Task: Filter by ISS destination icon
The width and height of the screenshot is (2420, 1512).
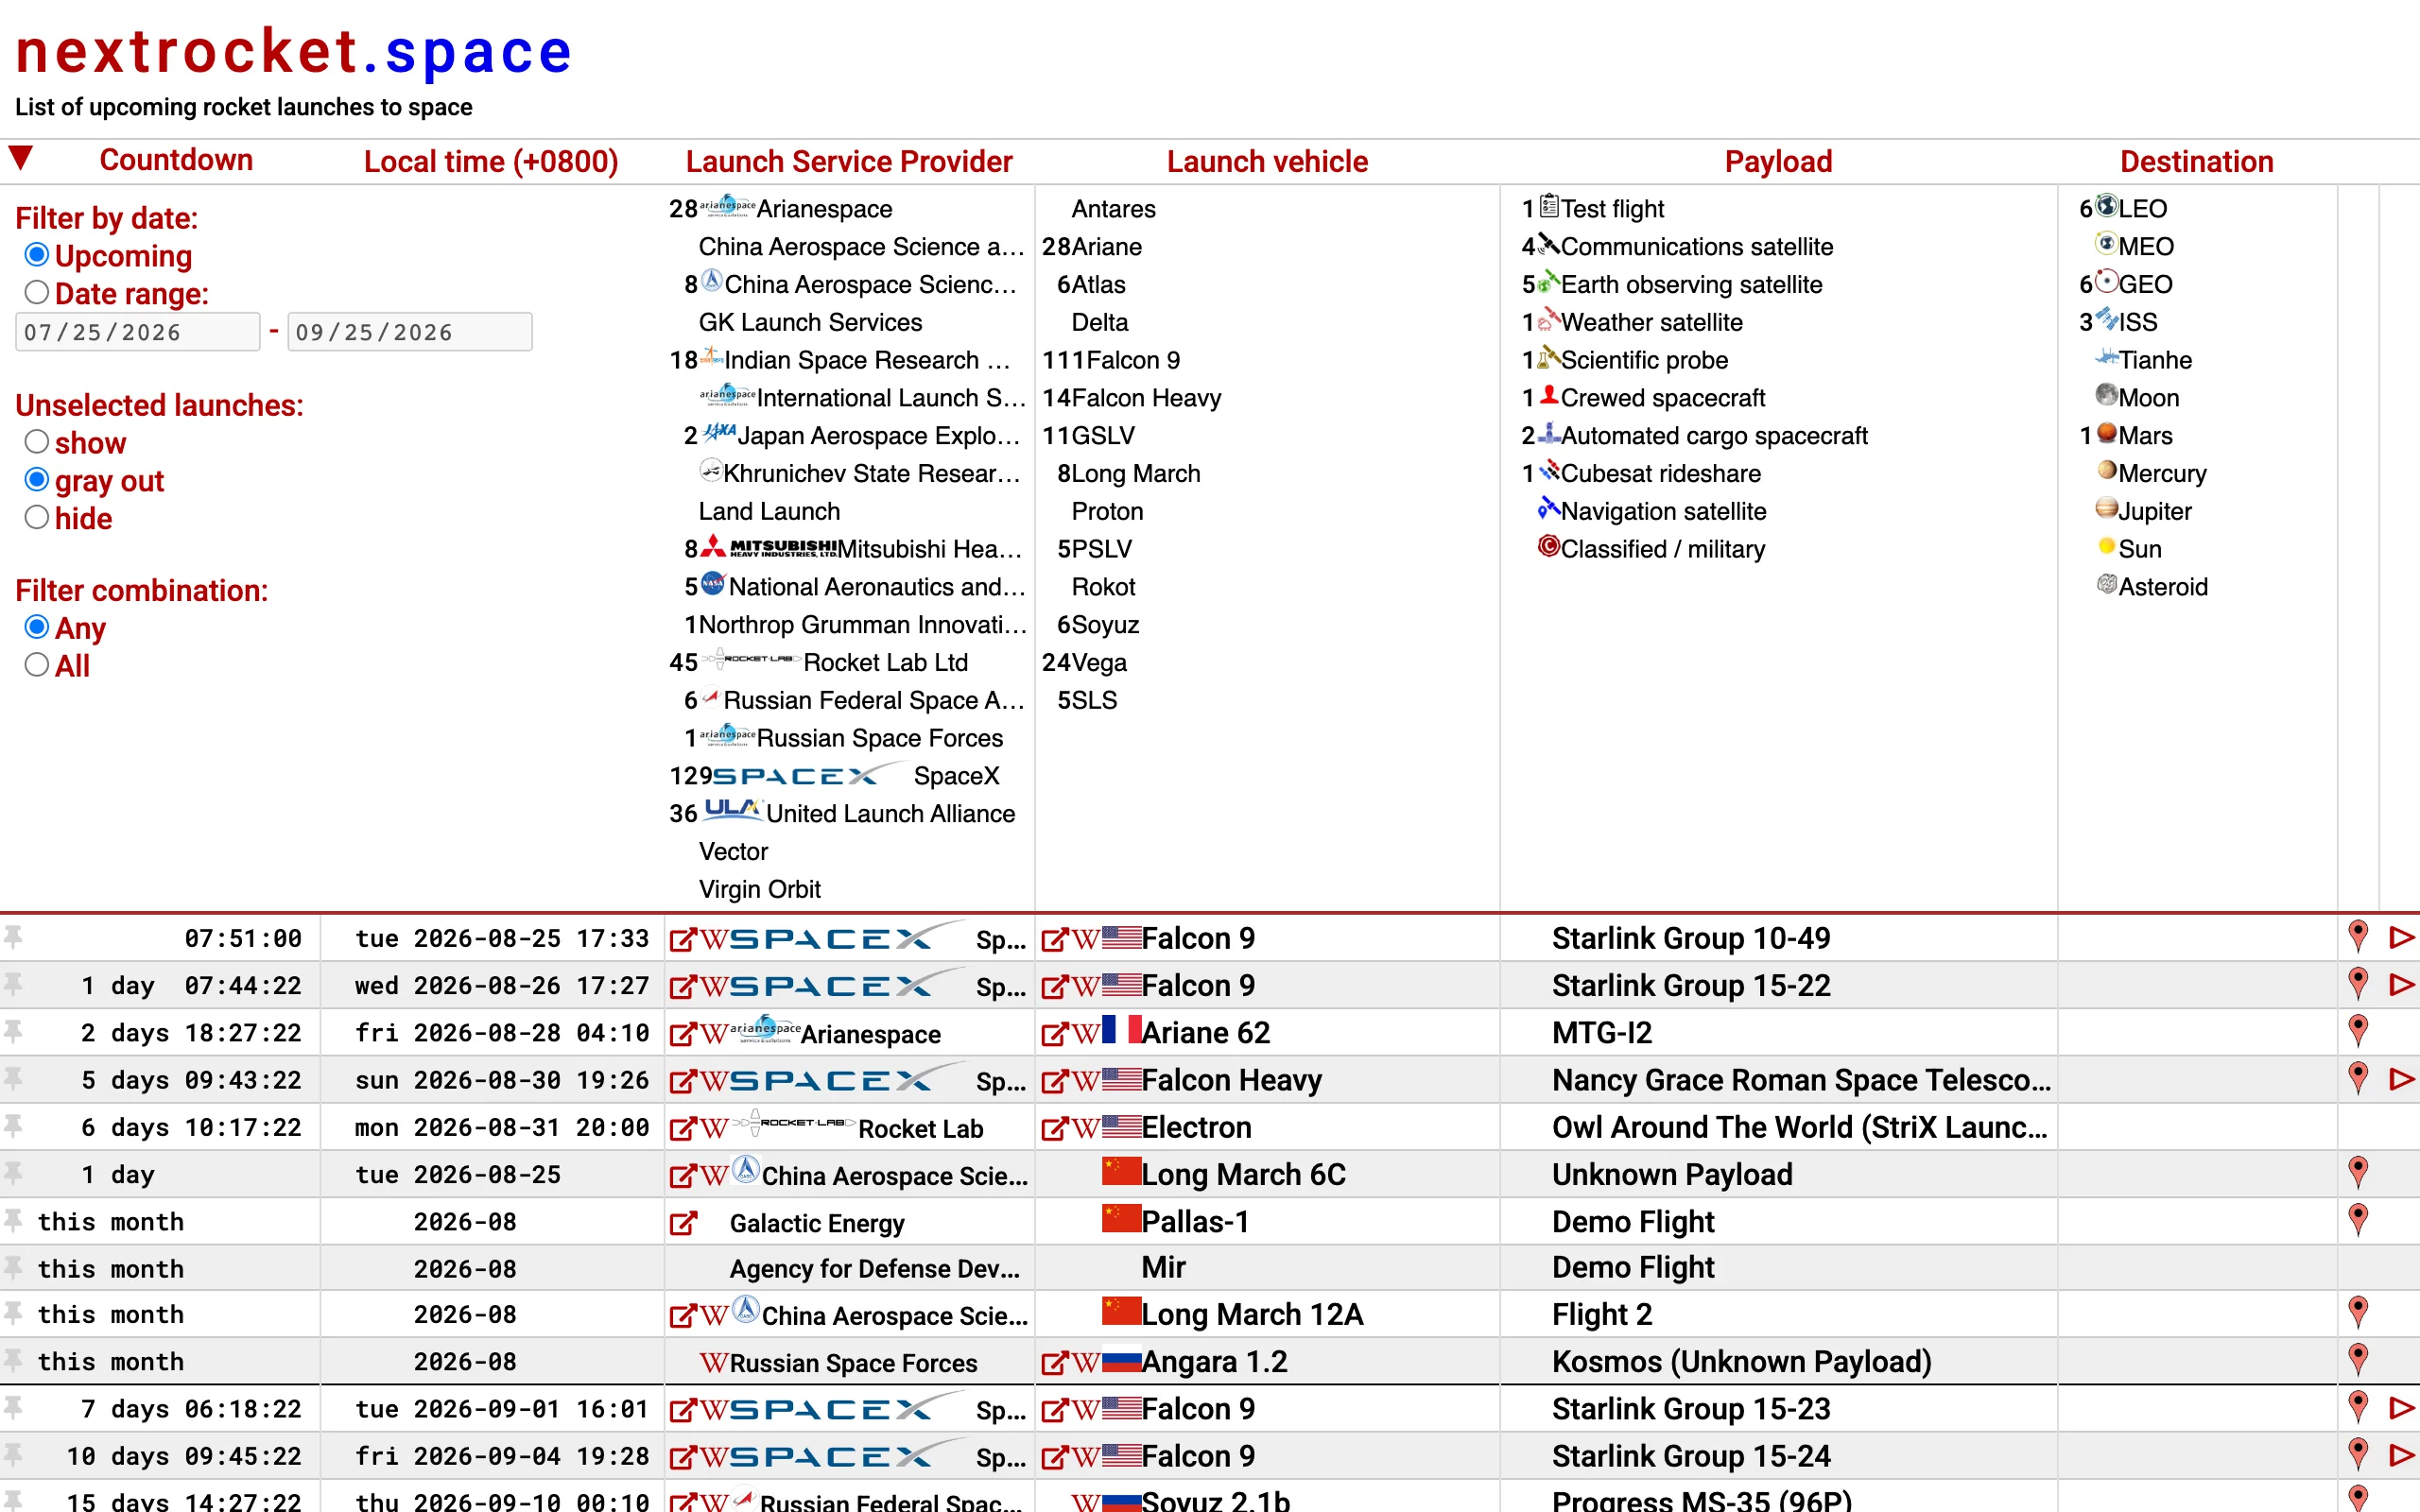Action: (x=2106, y=320)
